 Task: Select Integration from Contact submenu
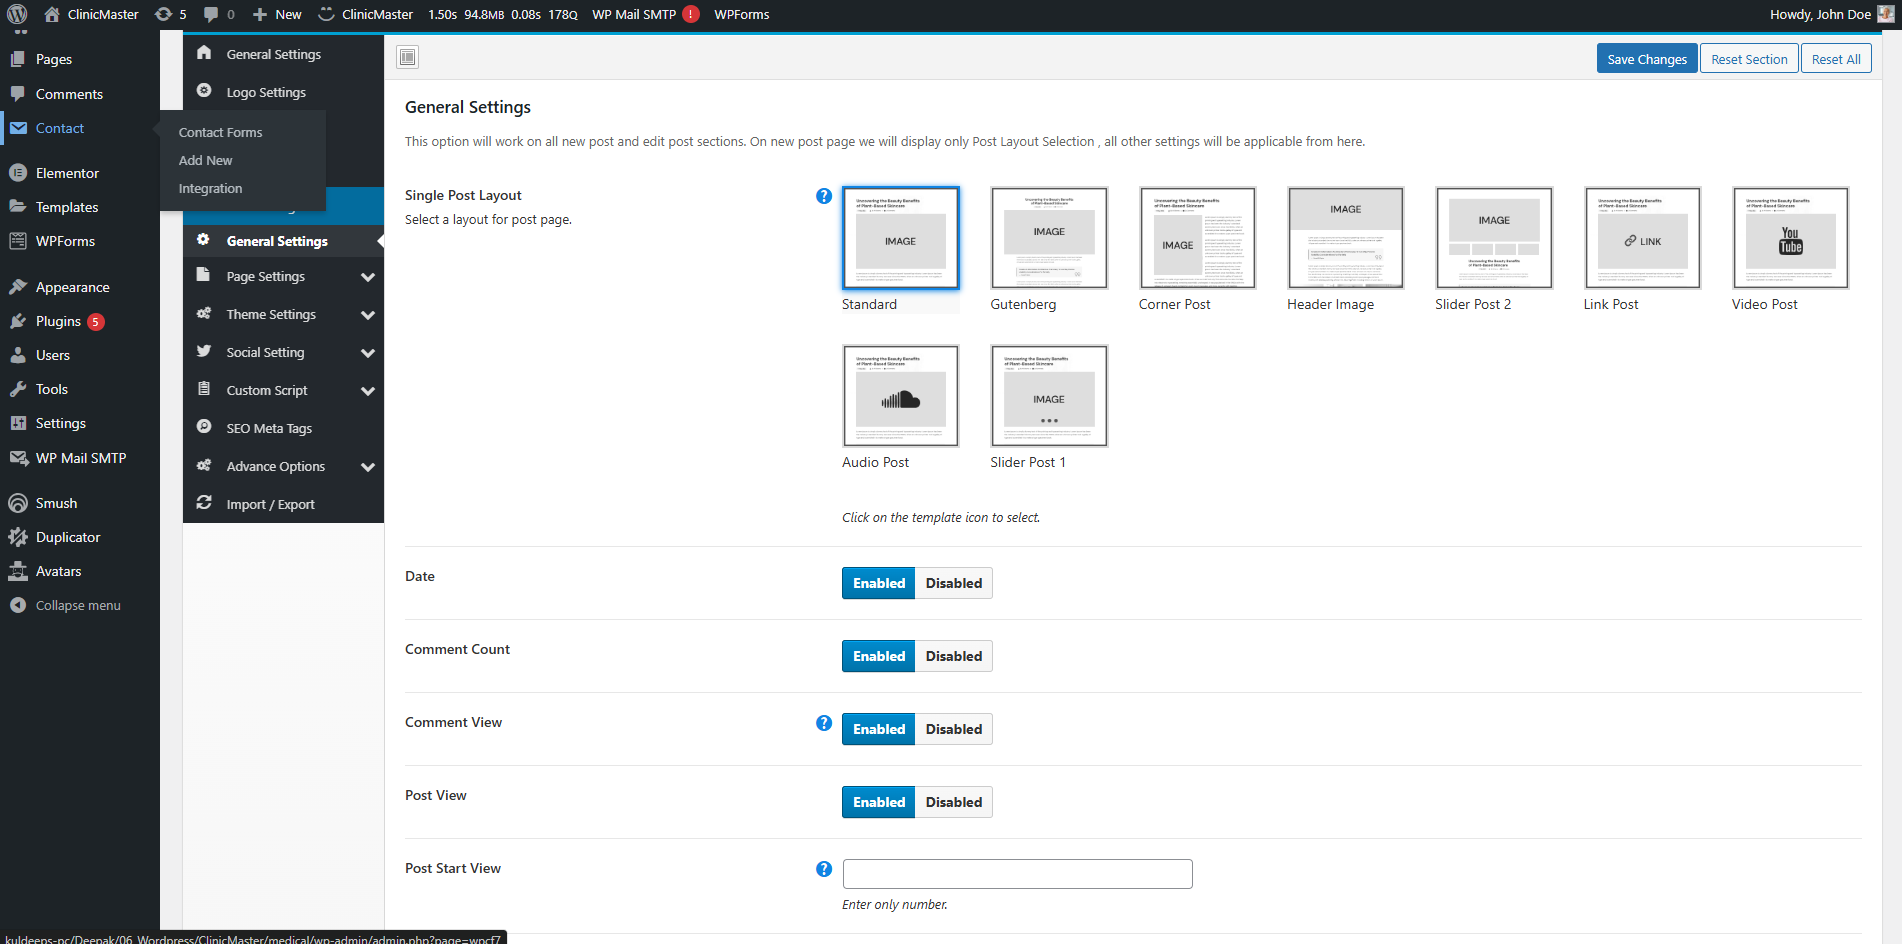coord(210,189)
